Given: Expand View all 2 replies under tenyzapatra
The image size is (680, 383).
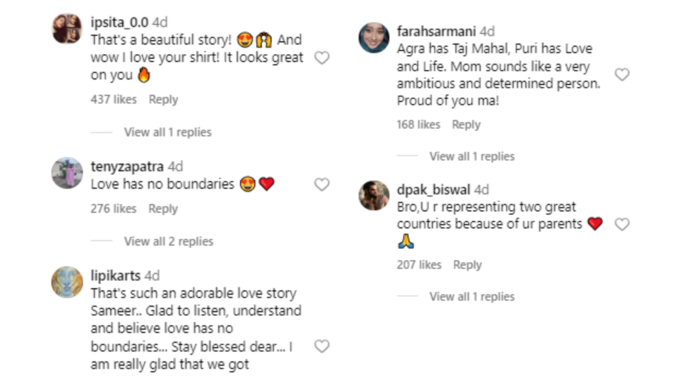Looking at the screenshot, I should 169,241.
